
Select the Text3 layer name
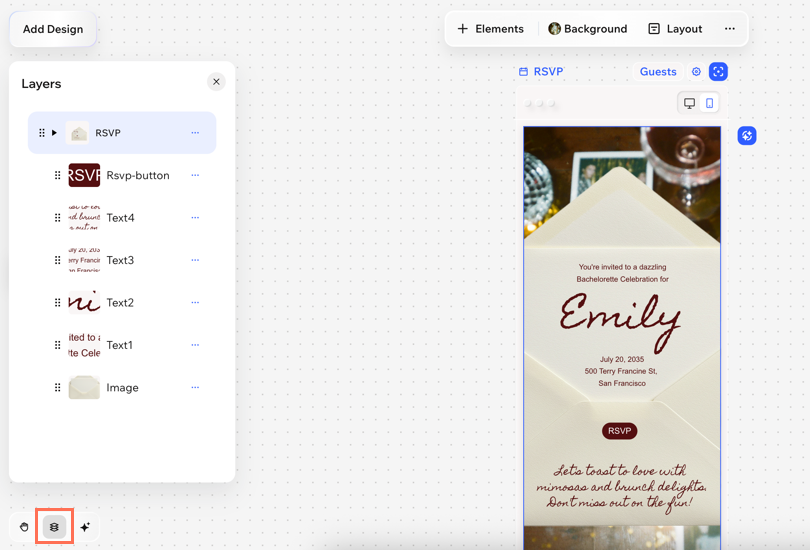coord(120,260)
